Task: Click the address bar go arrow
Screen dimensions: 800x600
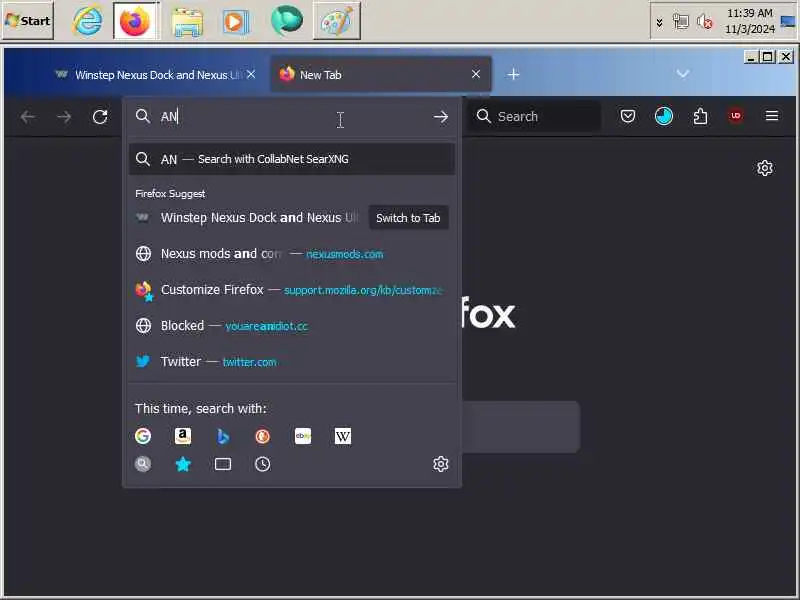Action: coord(441,117)
